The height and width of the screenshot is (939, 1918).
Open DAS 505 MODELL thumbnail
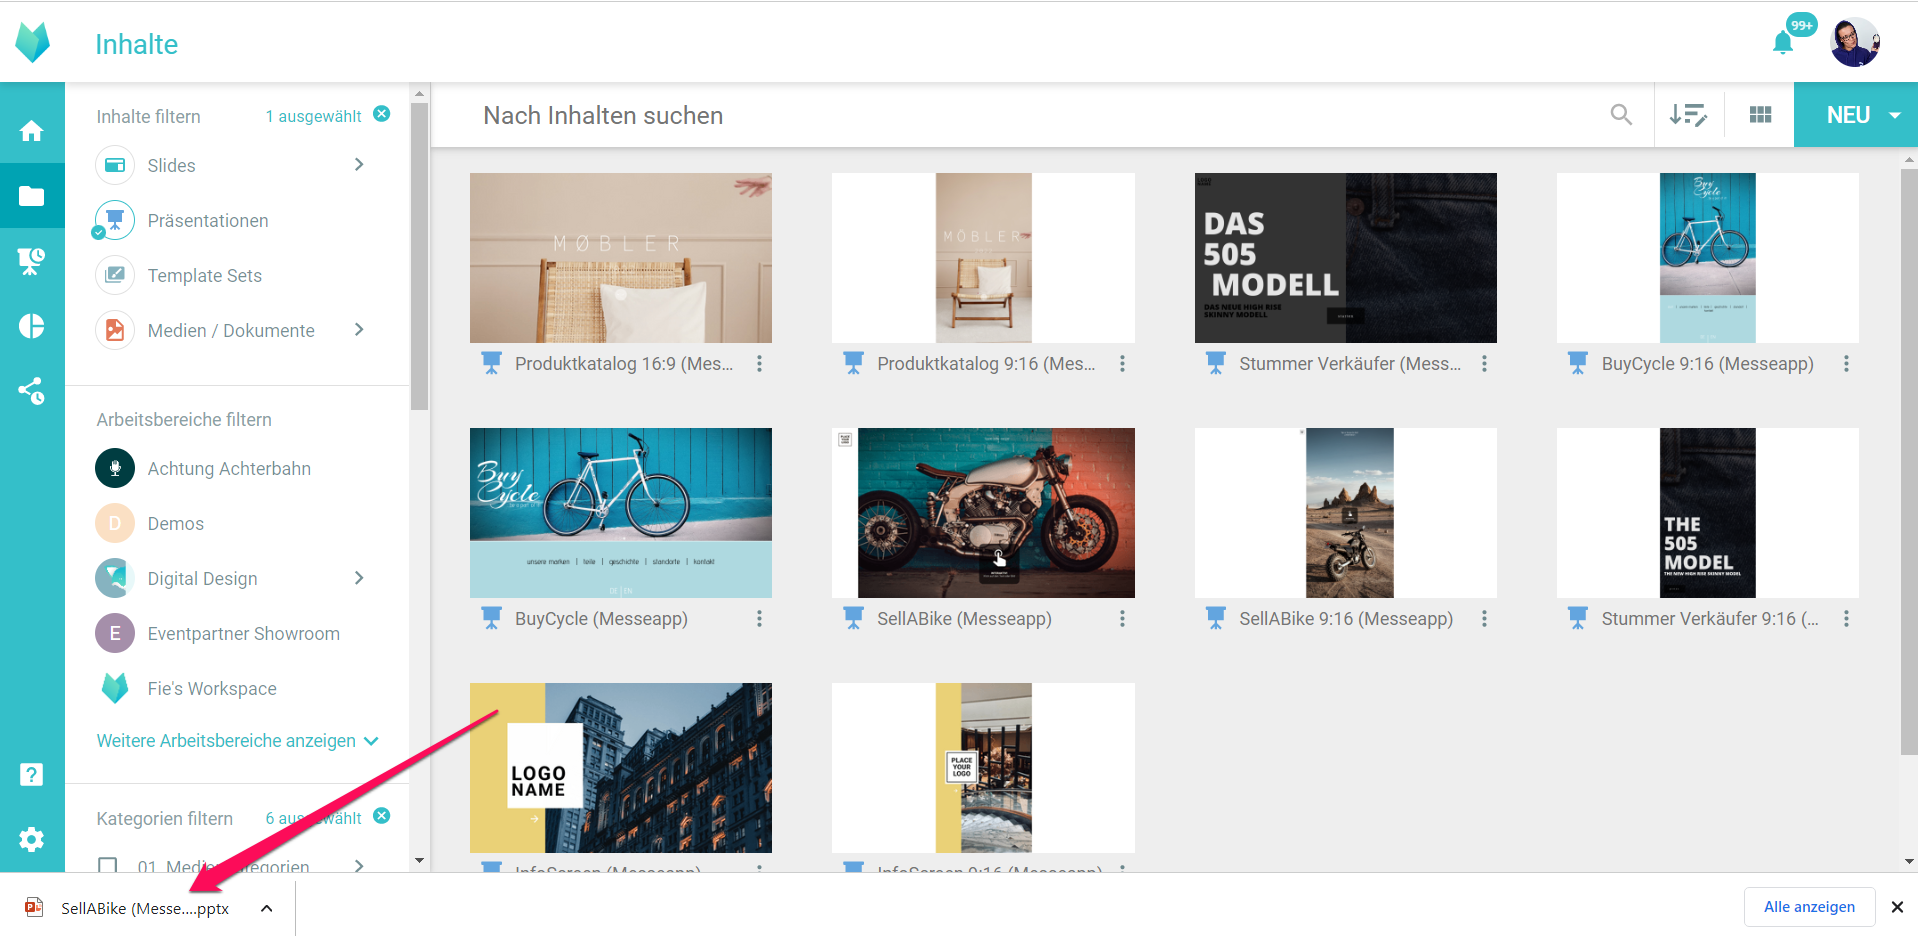[1345, 258]
